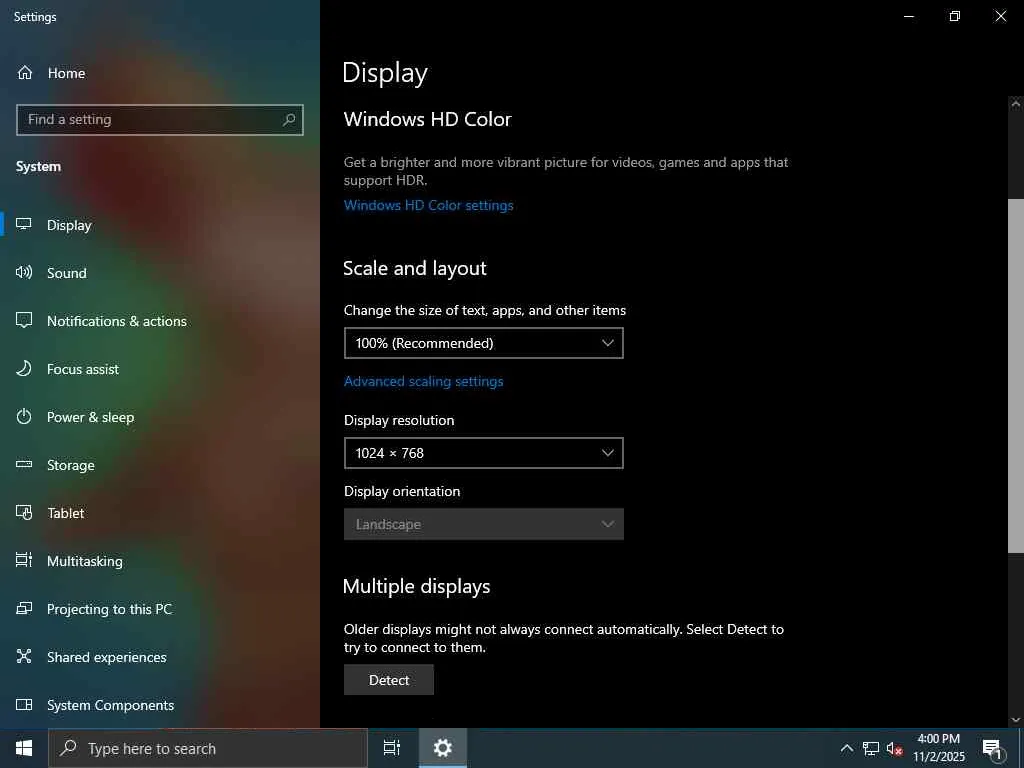
Task: Open network status tray icon
Action: pyautogui.click(x=871, y=748)
